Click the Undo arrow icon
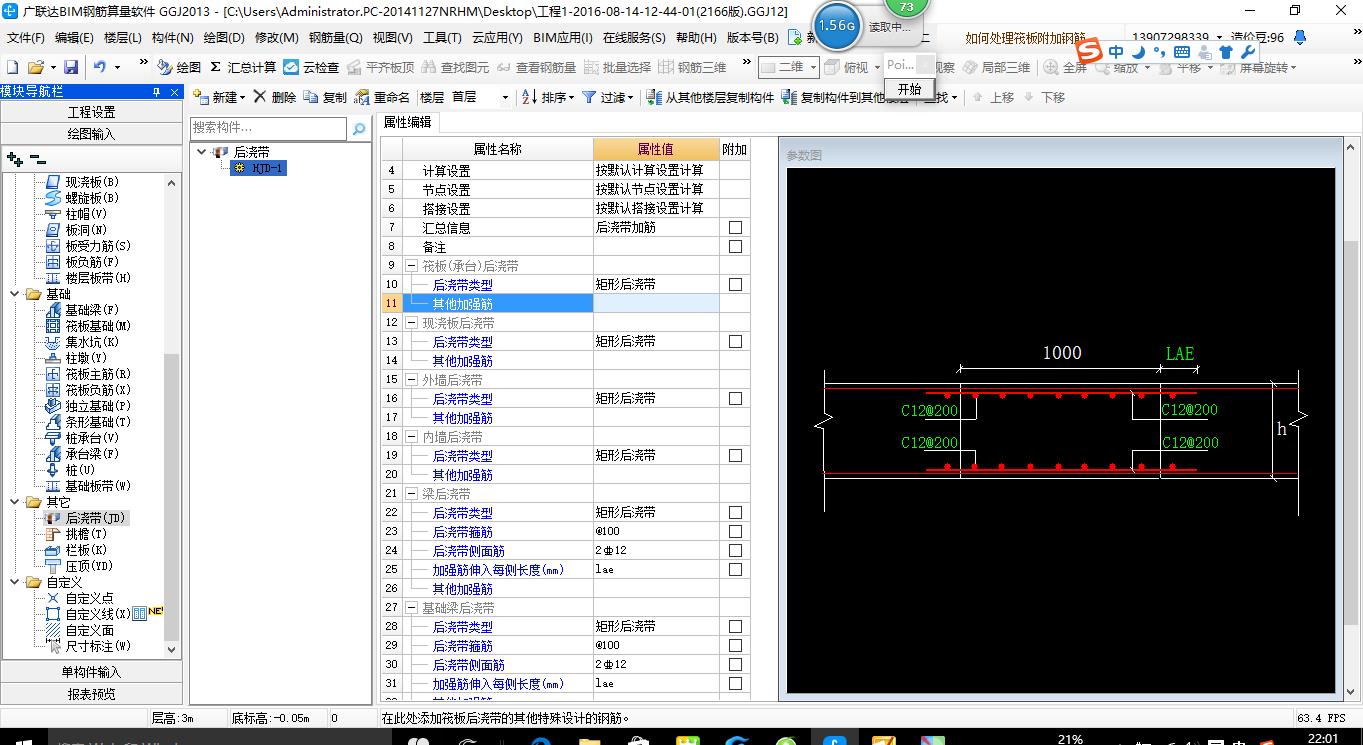1363x745 pixels. 100,67
